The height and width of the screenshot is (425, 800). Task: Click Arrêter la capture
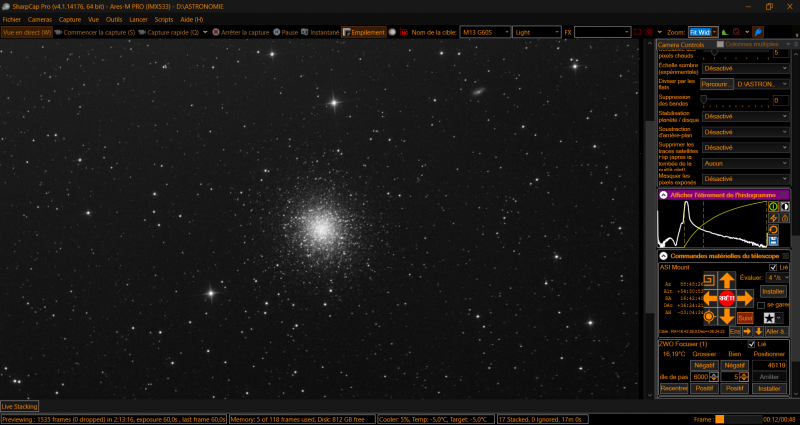240,32
